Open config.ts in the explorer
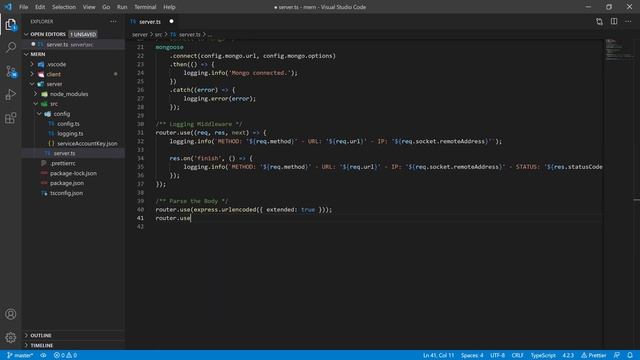 click(x=68, y=124)
